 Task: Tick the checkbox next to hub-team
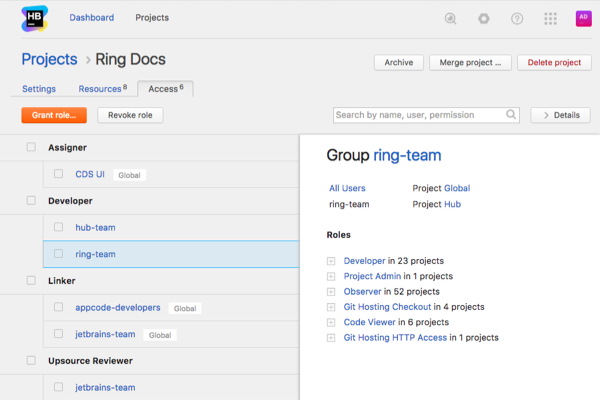tap(59, 227)
